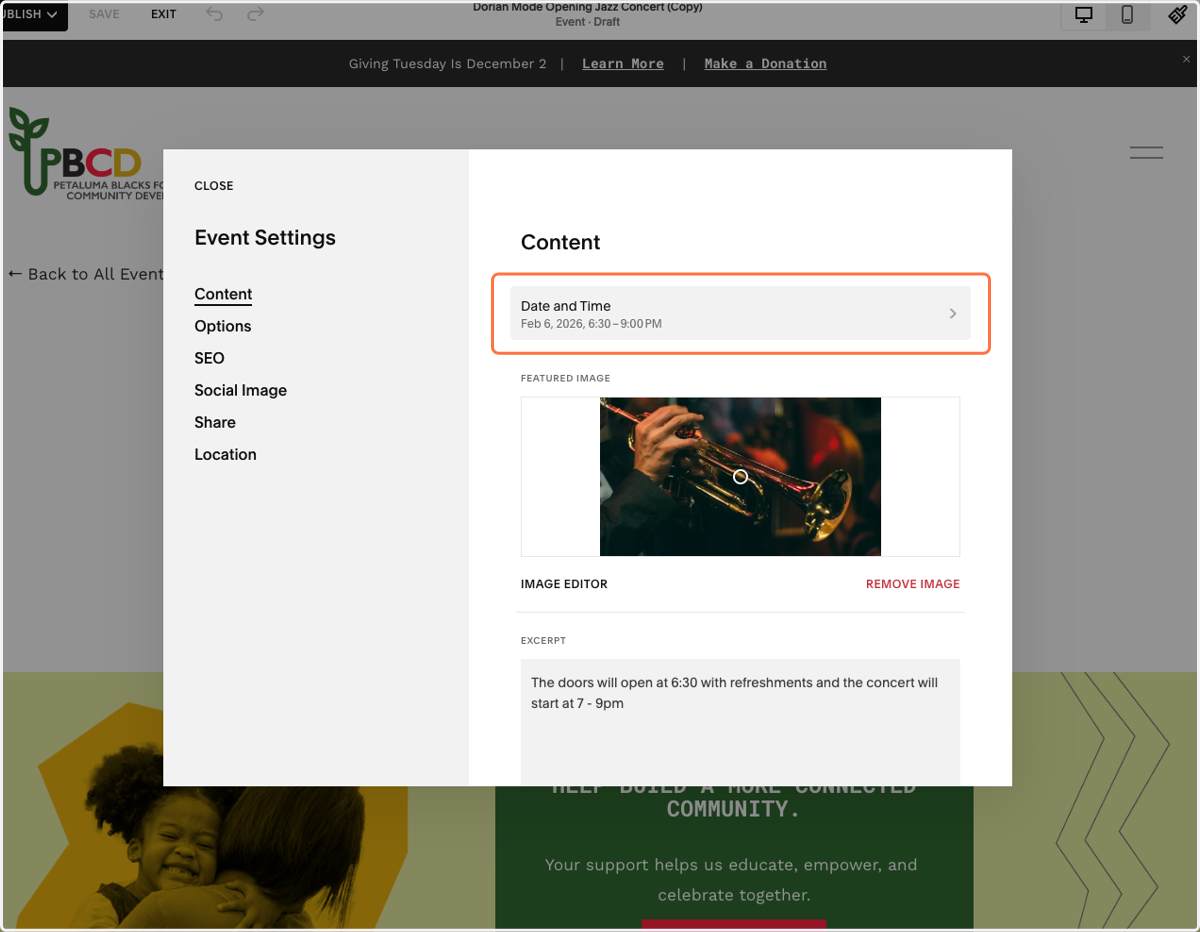Follow the Make a Donation link
Viewport: 1200px width, 932px height.
point(765,64)
